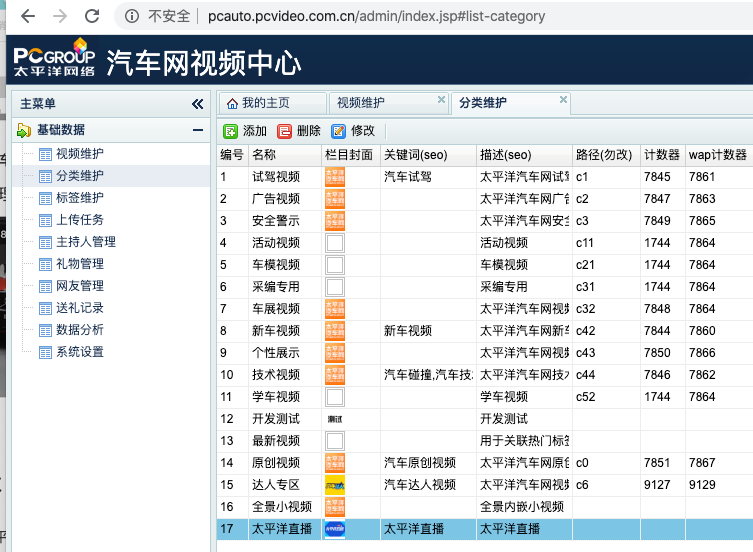The image size is (753, 552).
Task: Click the grid icon beside 视频维护
Action: (44, 154)
